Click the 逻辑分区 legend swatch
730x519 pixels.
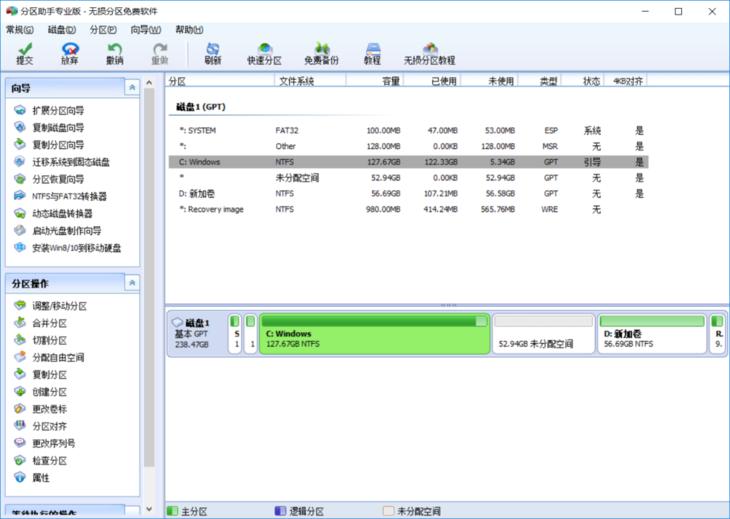280,511
